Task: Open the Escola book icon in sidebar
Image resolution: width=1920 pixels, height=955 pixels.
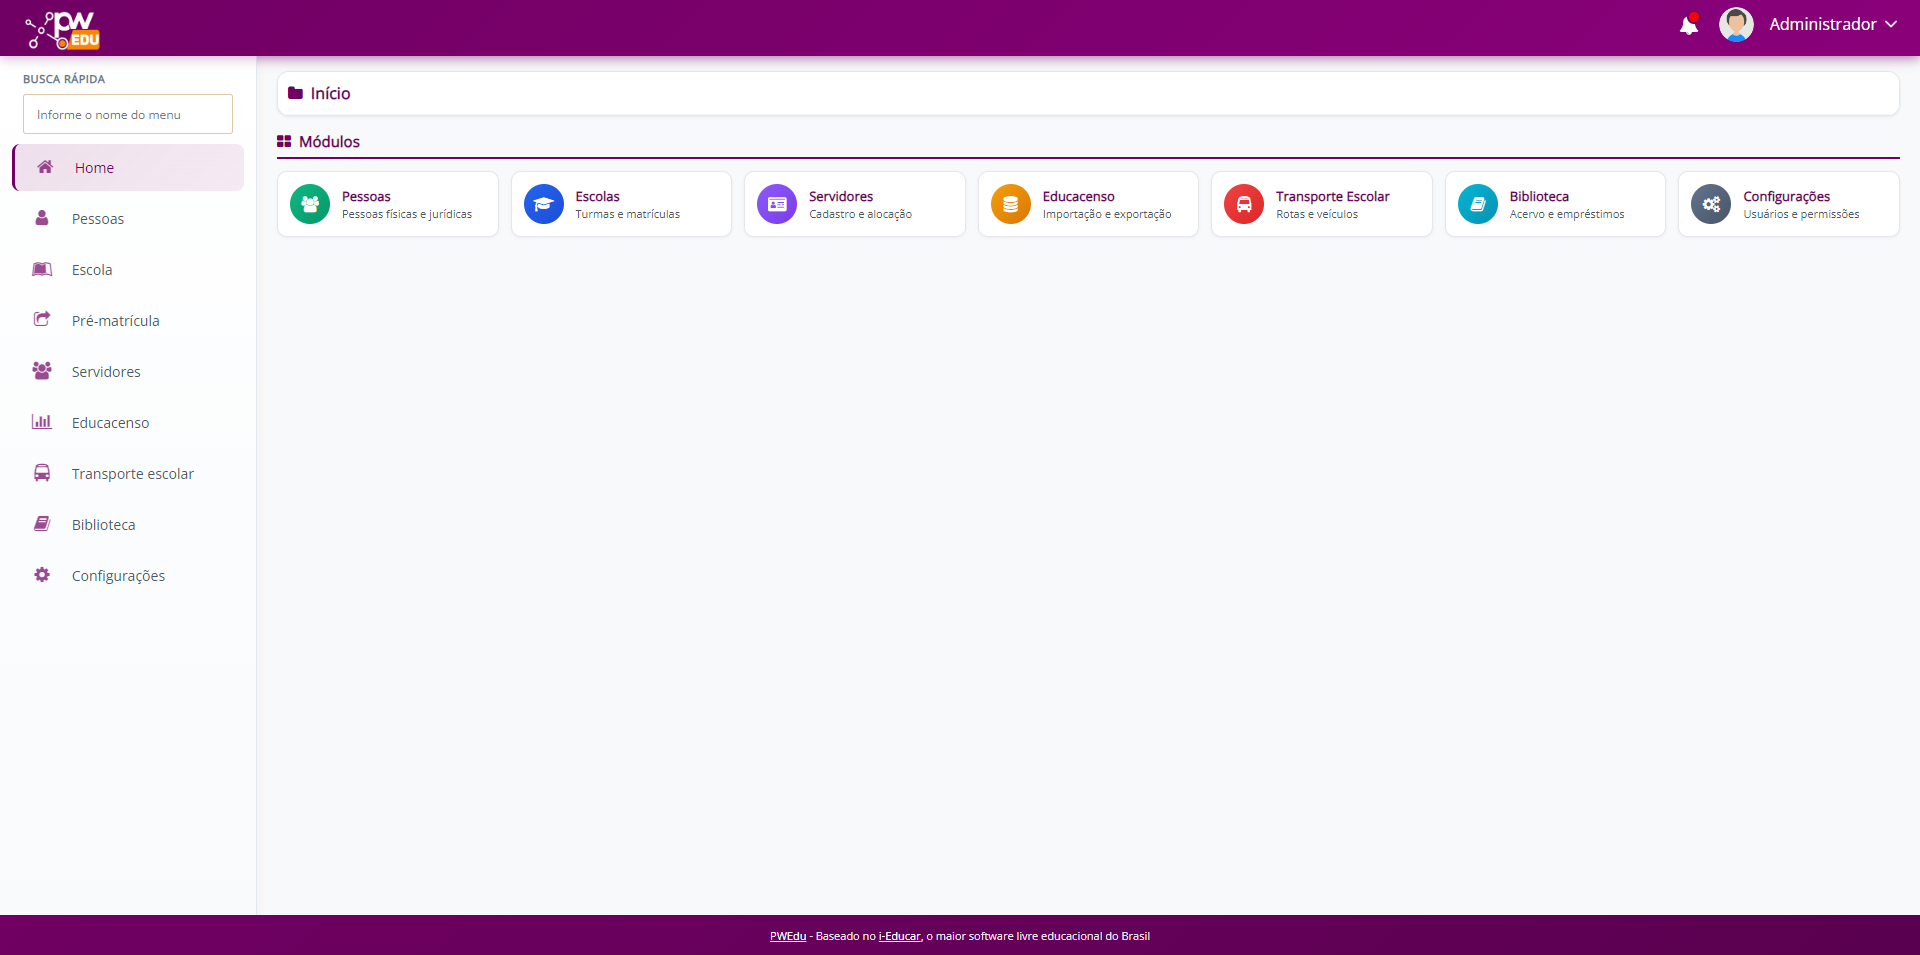Action: click(41, 269)
